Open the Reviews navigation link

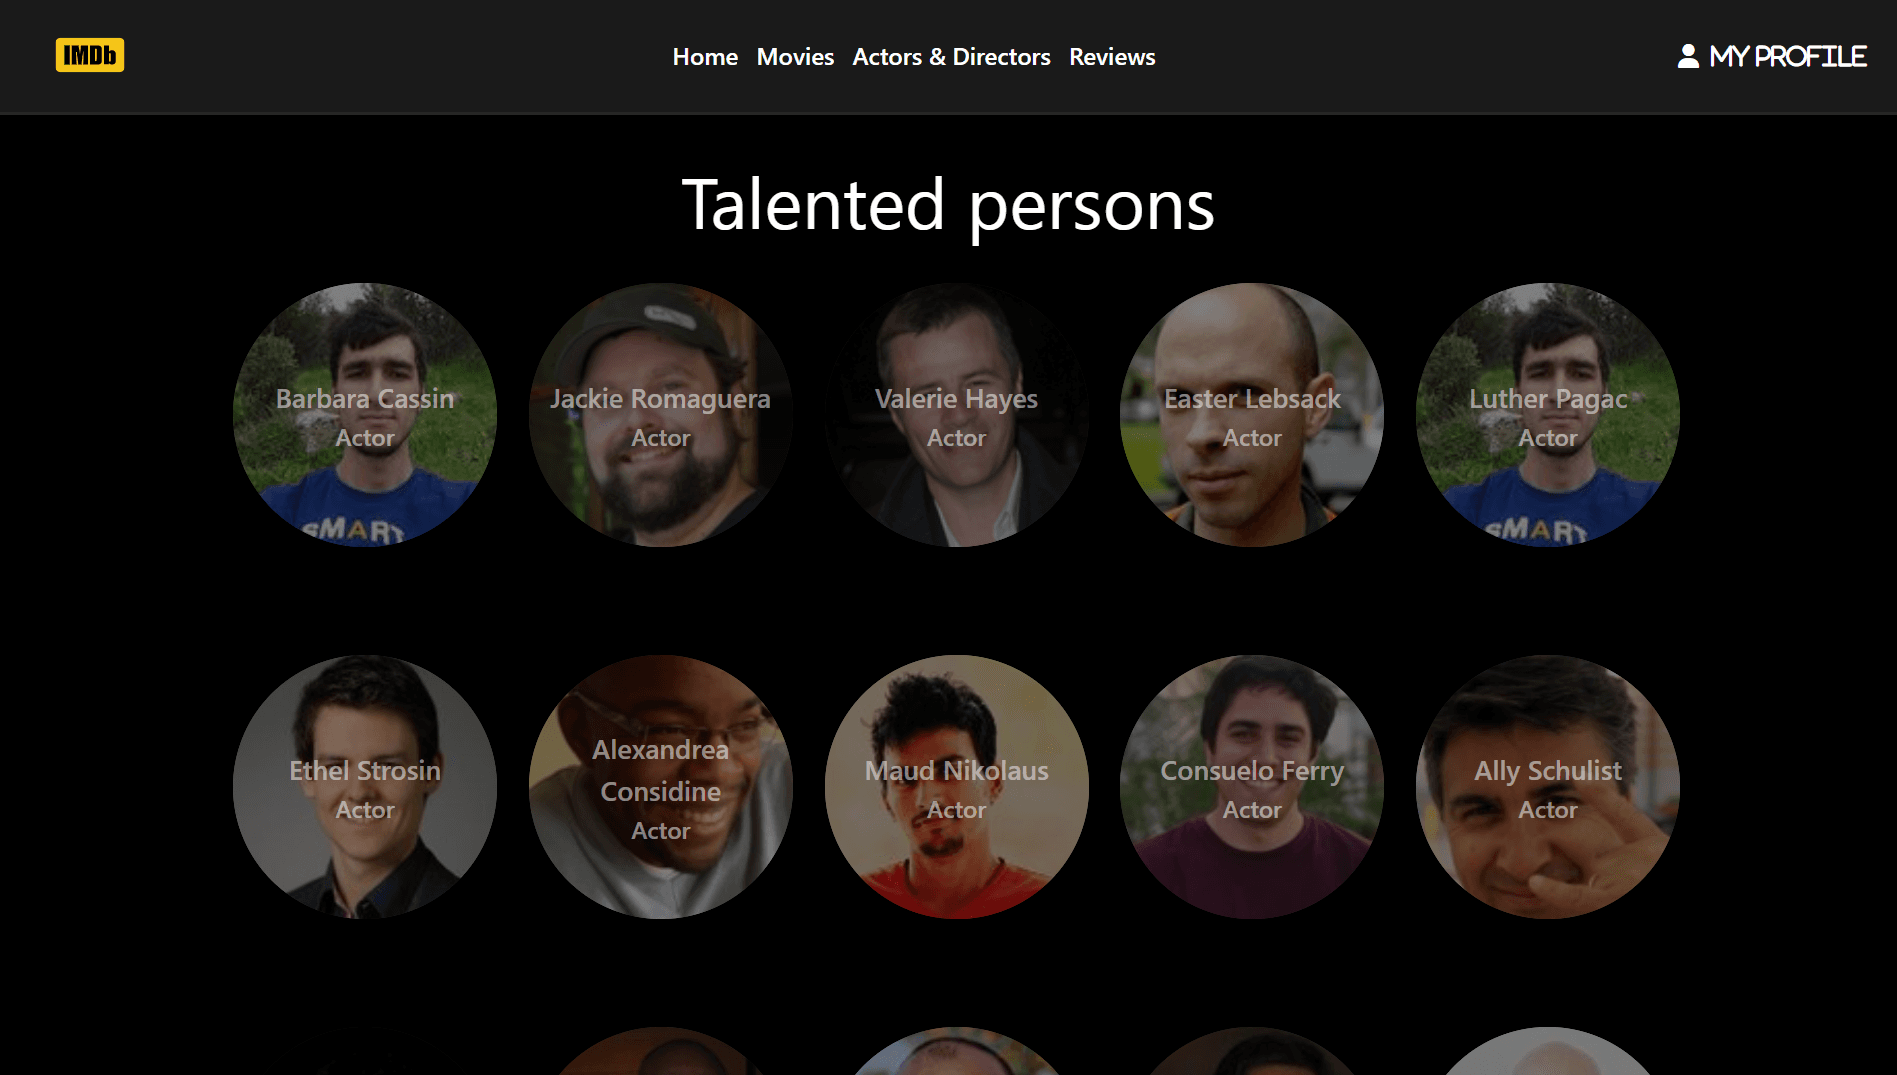pyautogui.click(x=1112, y=57)
